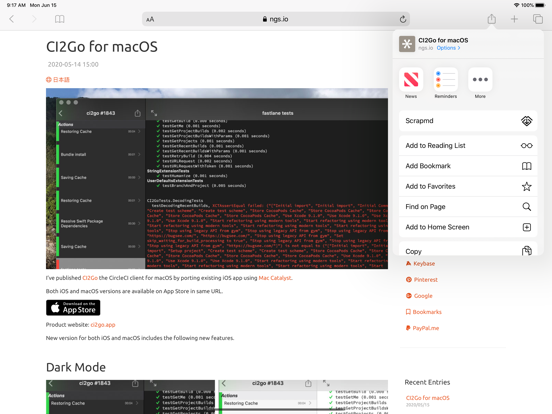552x414 pixels.
Task: Open the main CI2Go dark screenshot image
Action: (x=217, y=178)
